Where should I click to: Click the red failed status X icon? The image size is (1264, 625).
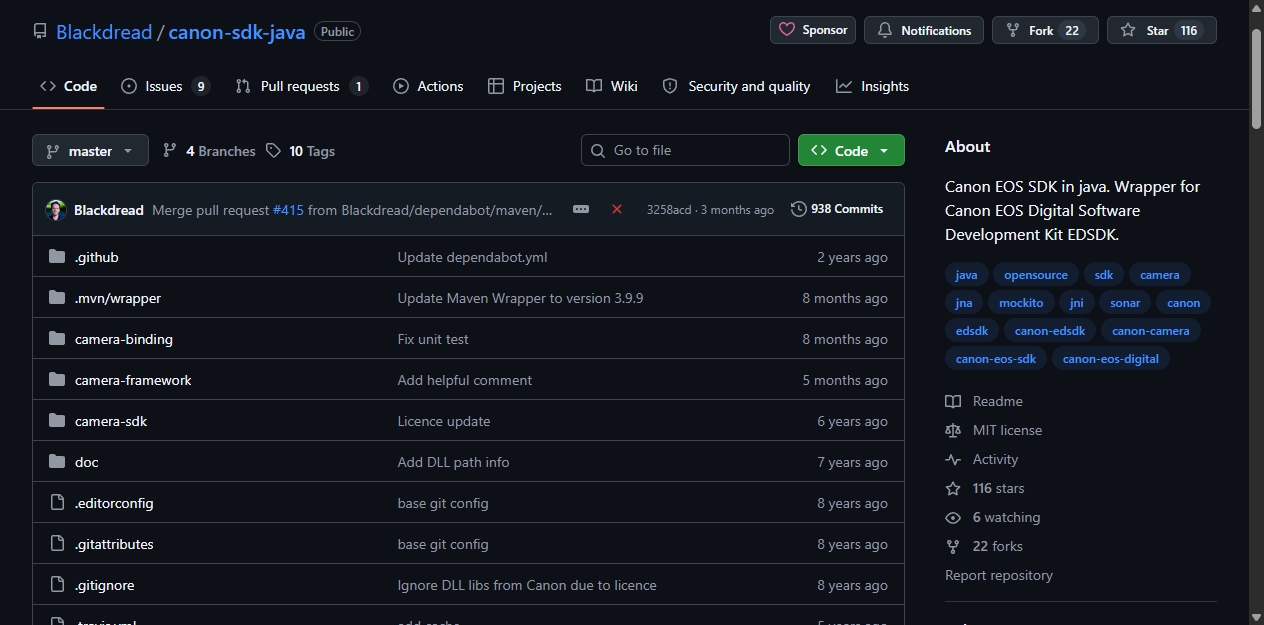[617, 209]
